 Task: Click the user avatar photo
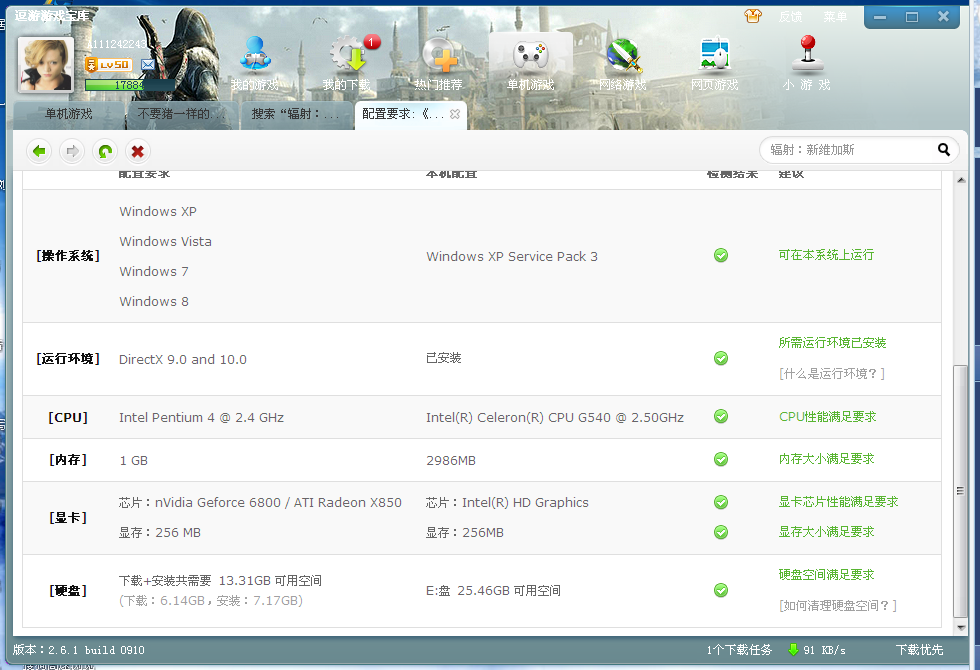tap(46, 64)
